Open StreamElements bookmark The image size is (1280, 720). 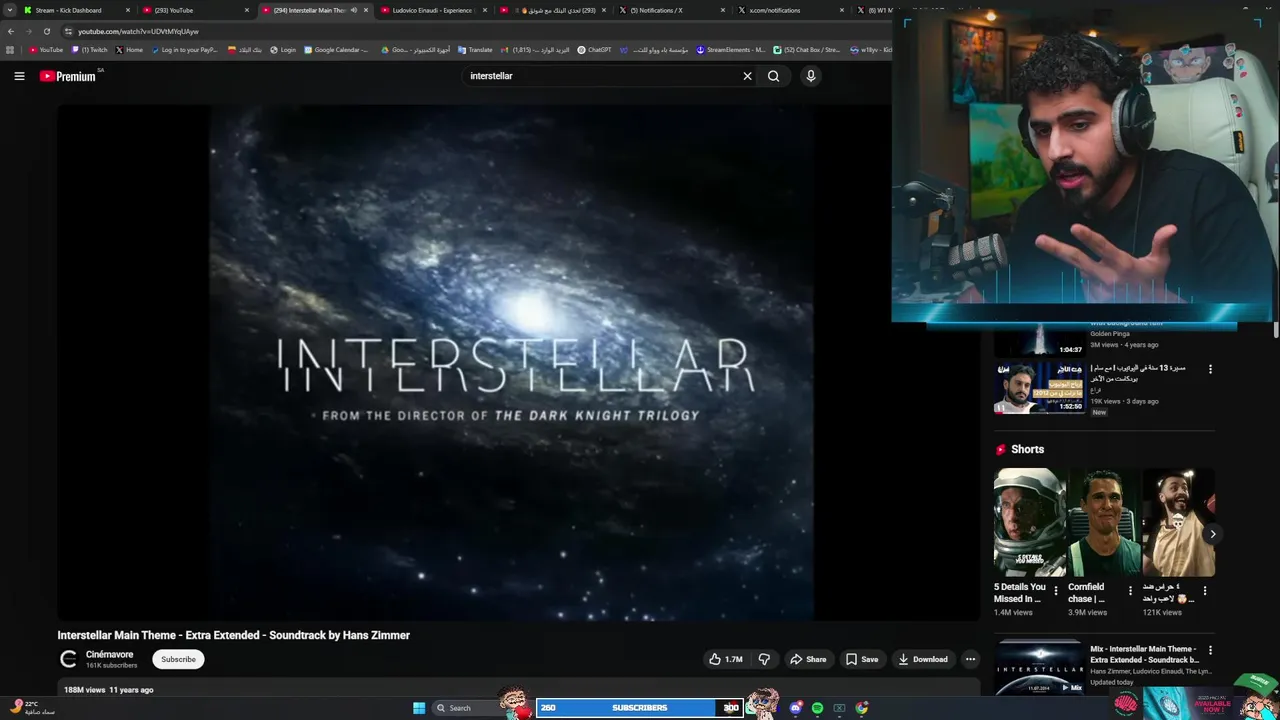(x=731, y=49)
